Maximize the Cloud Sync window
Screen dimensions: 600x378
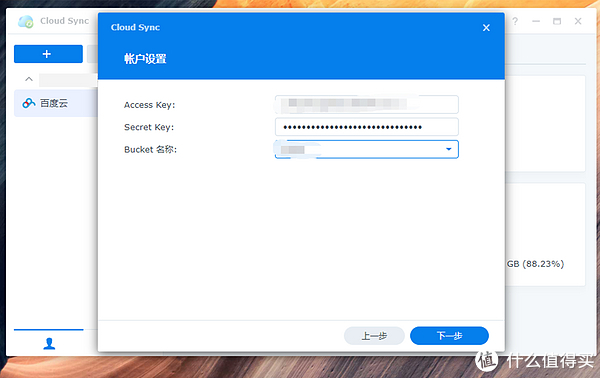557,21
